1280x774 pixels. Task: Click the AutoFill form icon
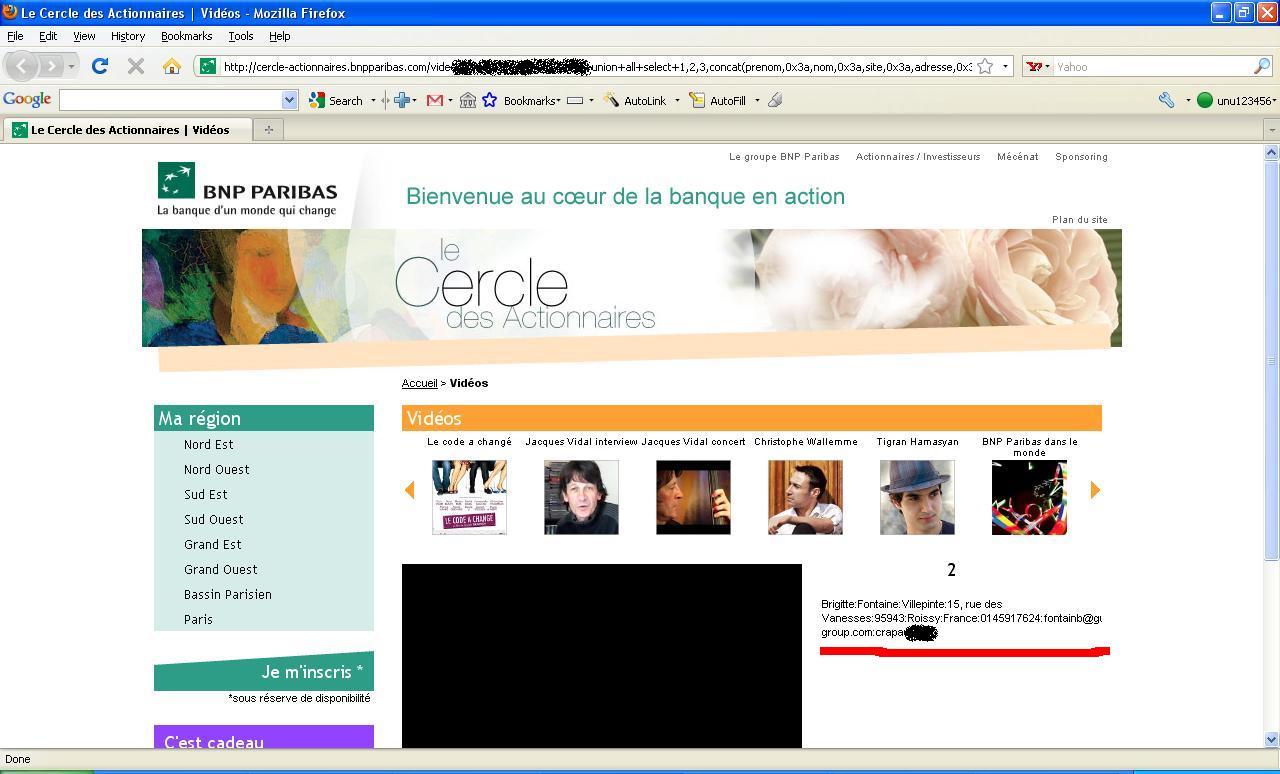697,100
